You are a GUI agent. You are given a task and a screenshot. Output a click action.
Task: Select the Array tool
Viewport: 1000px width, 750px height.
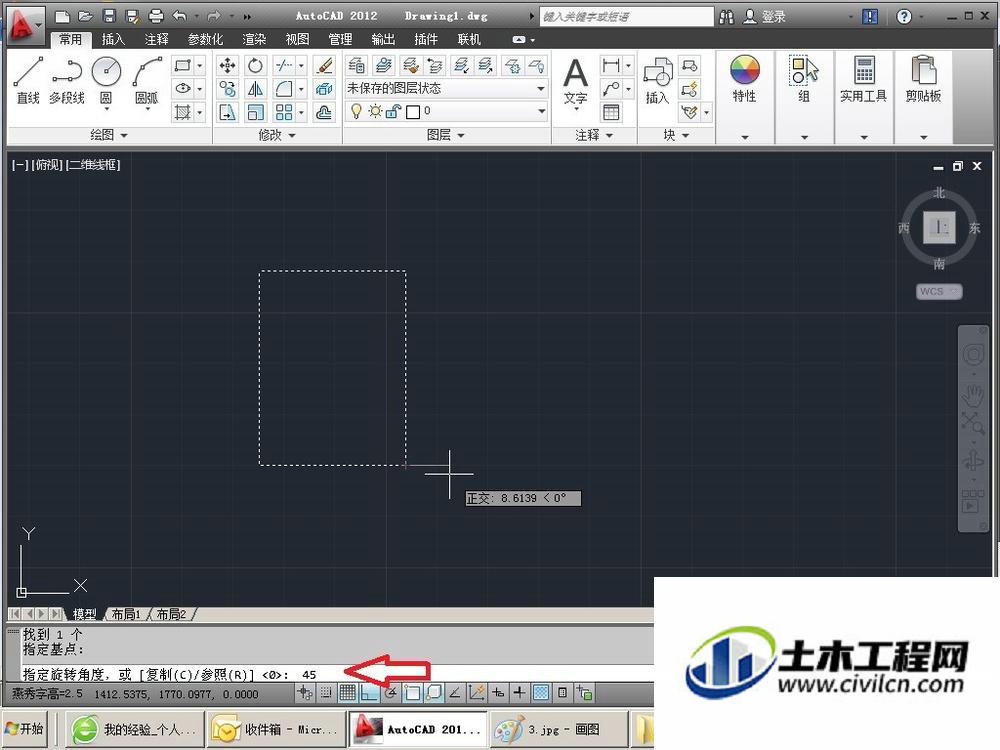(284, 112)
